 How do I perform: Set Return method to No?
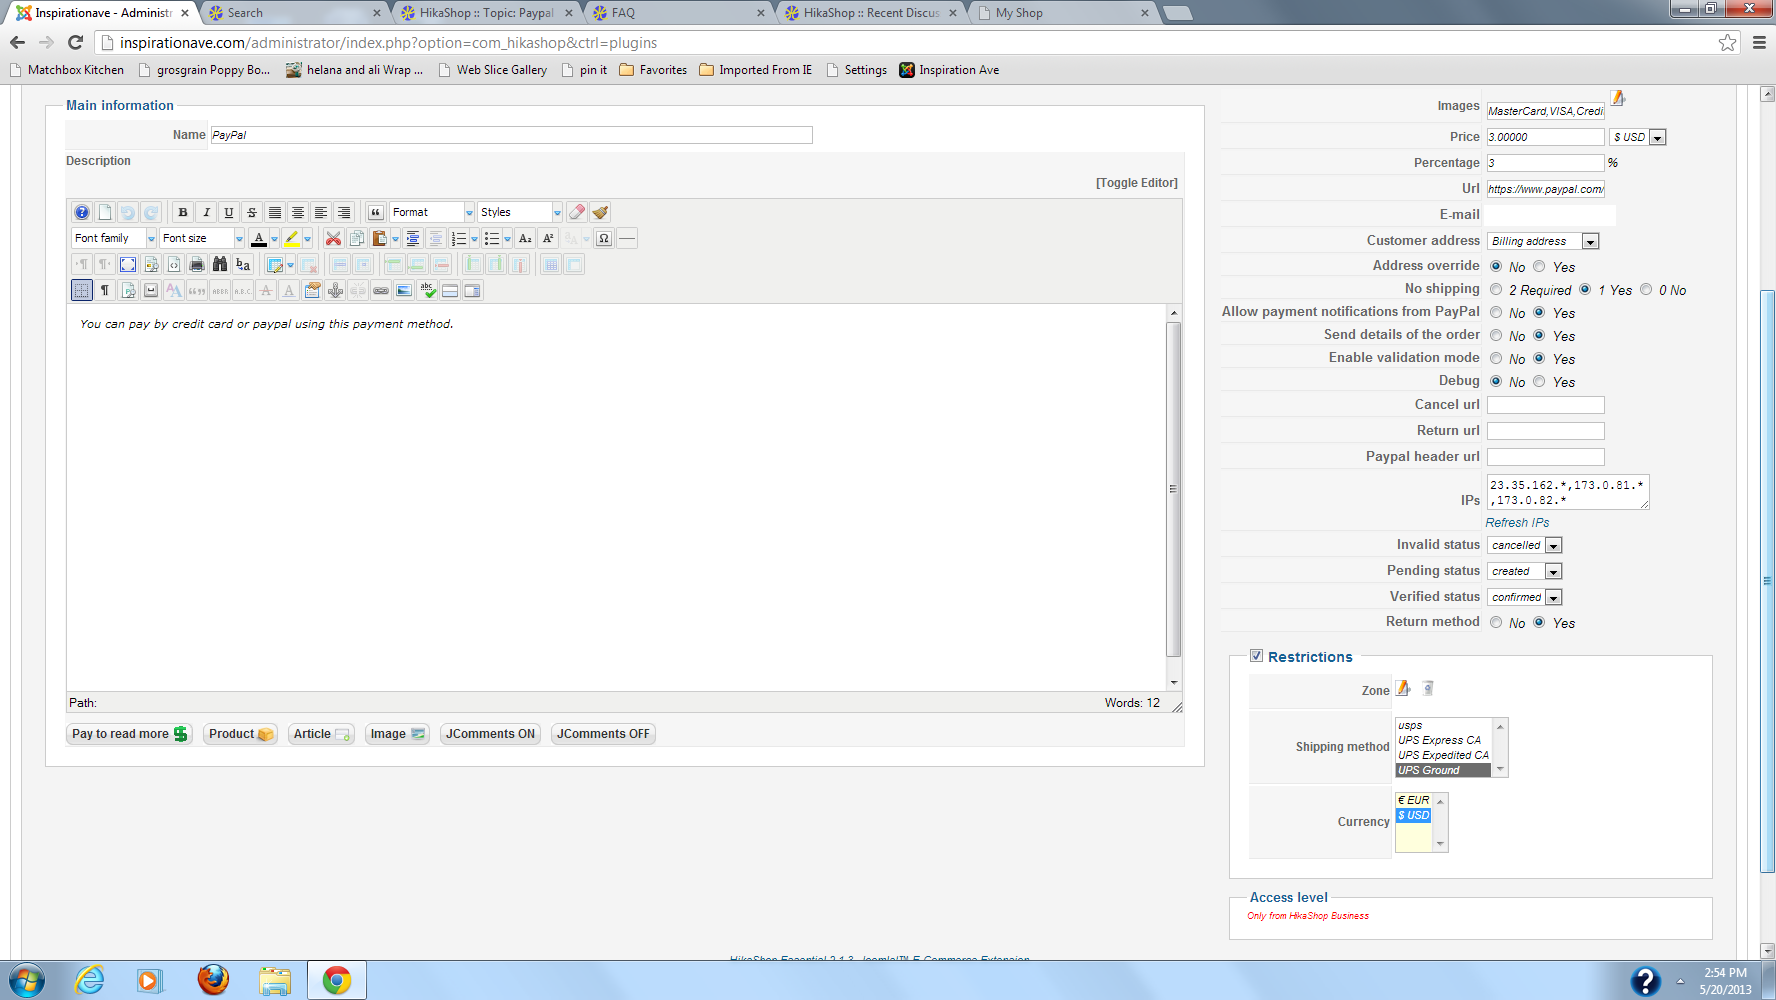pos(1496,623)
